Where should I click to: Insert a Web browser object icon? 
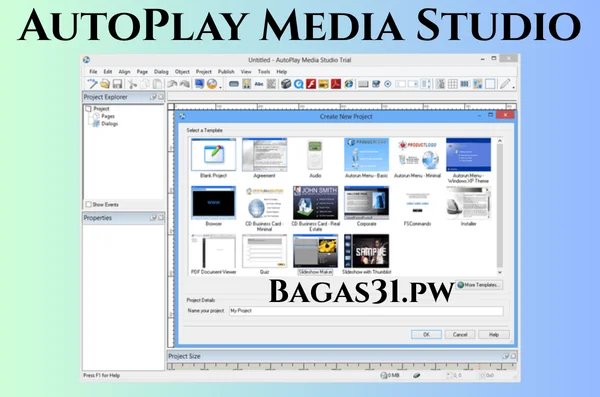[349, 84]
